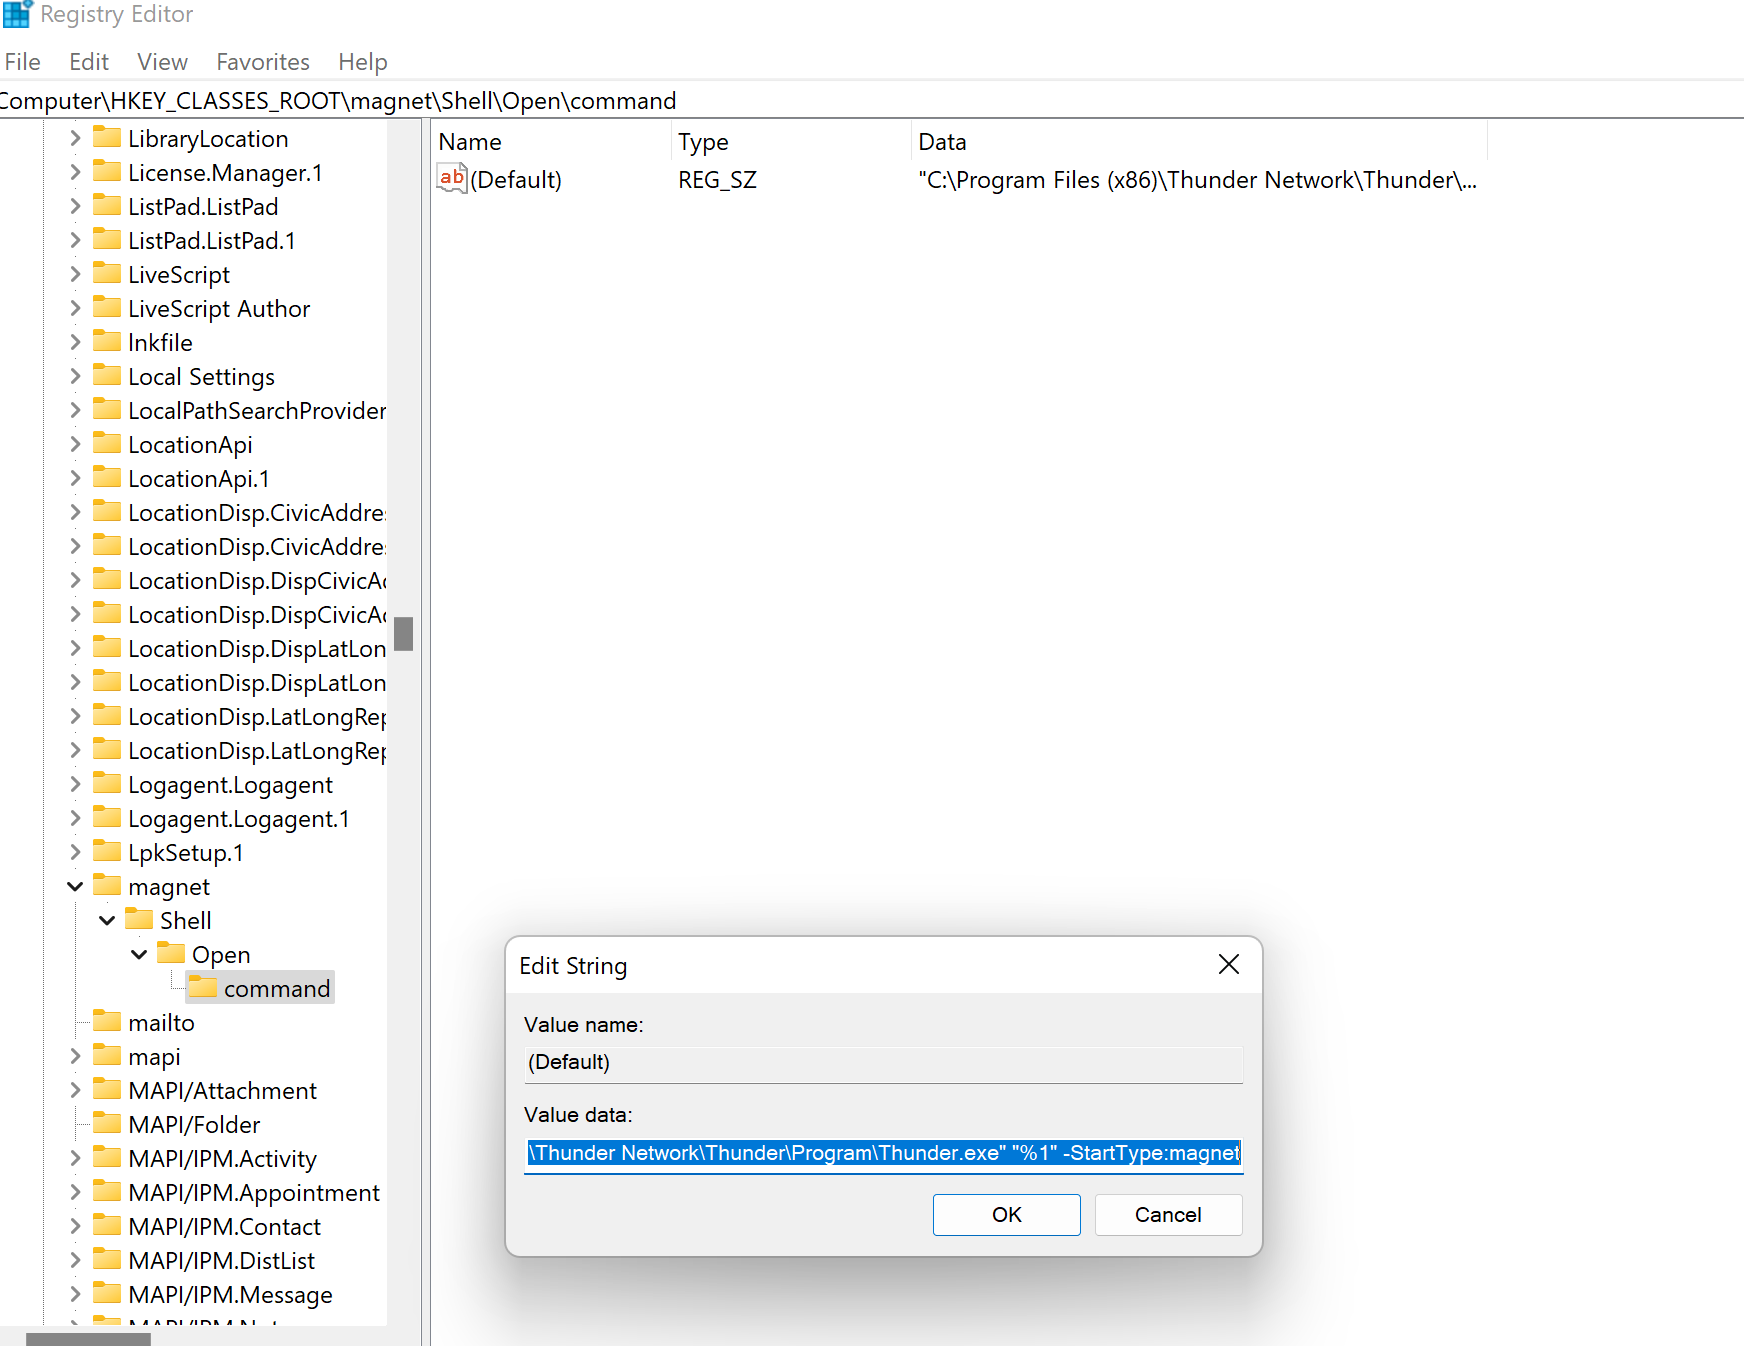The height and width of the screenshot is (1346, 1744).
Task: Select the LpkSetup.1 tree label
Action: pyautogui.click(x=186, y=853)
